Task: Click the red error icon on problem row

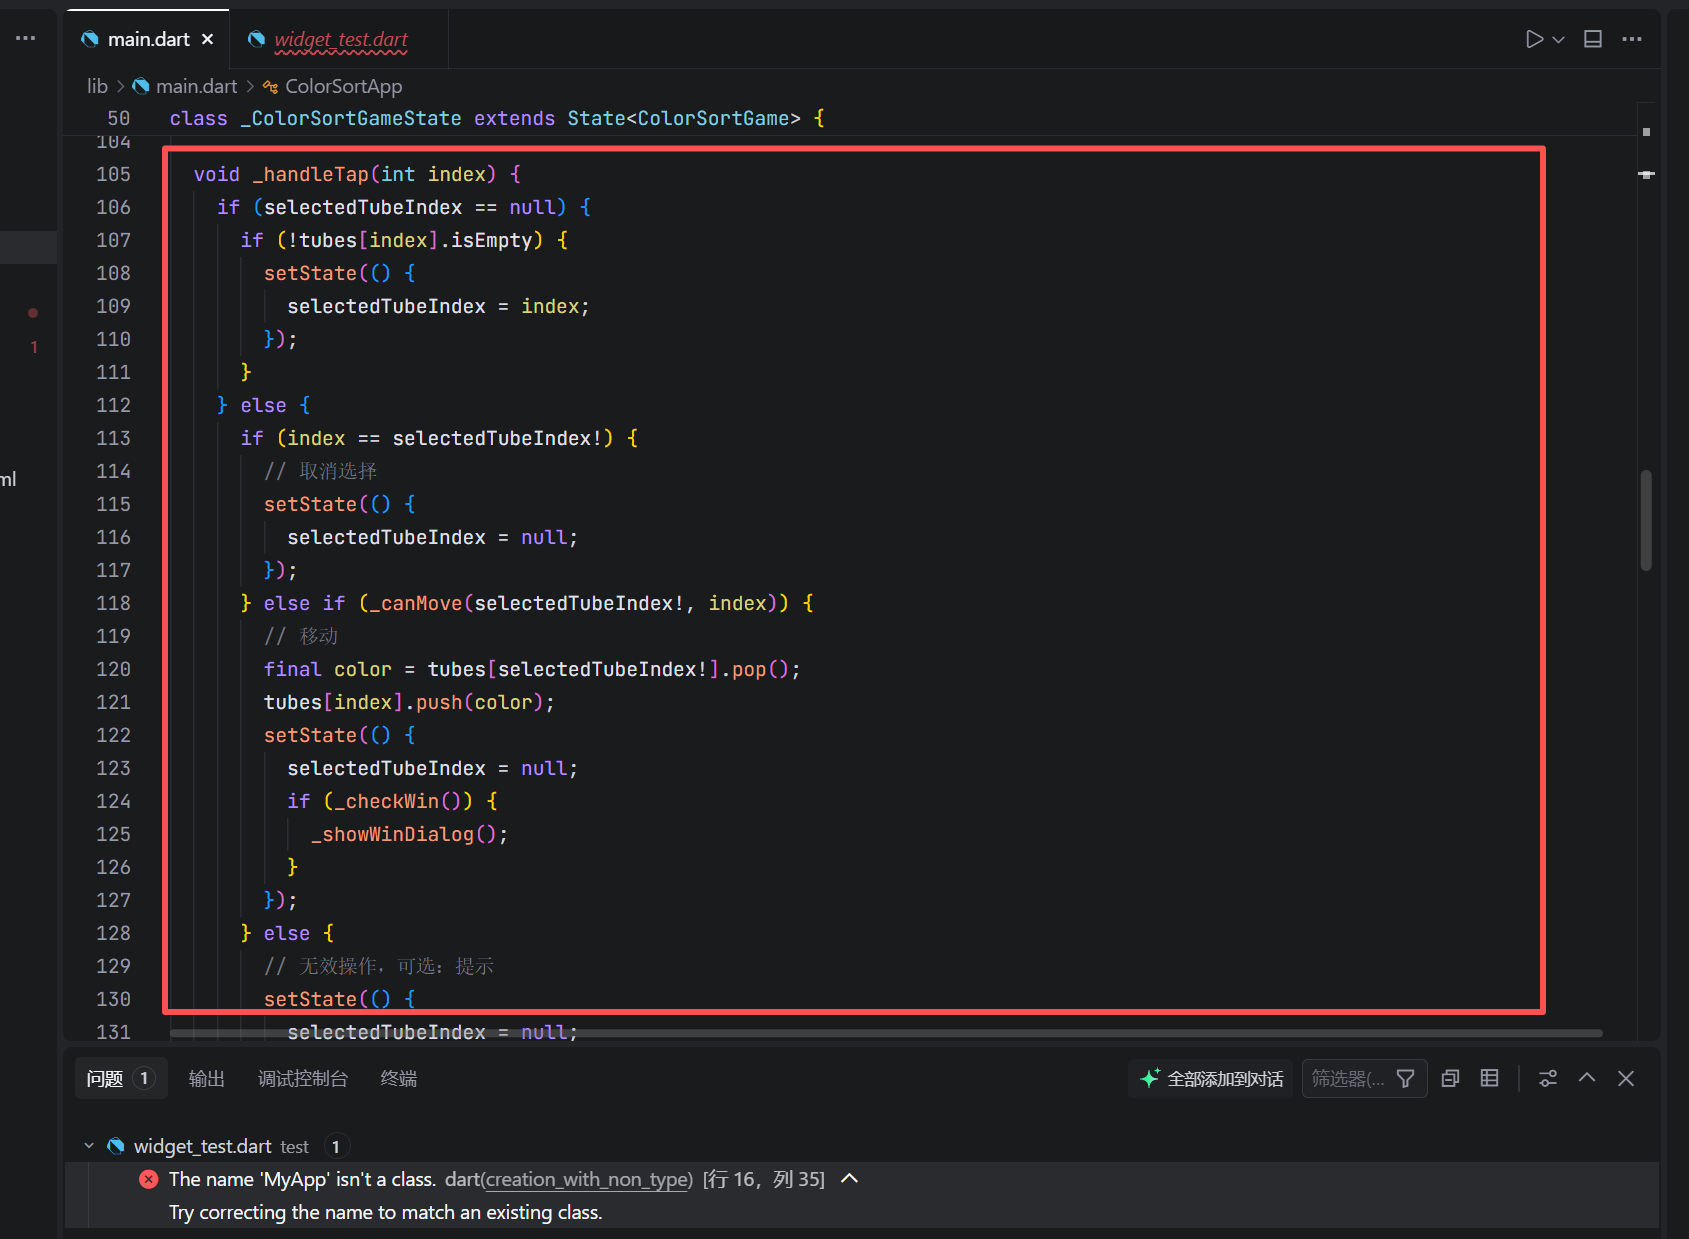Action: [149, 1180]
